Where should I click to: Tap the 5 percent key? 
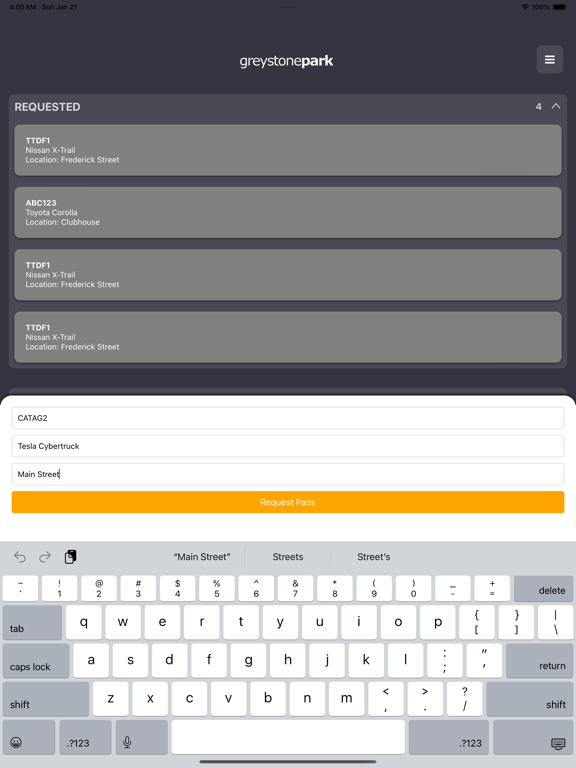pyautogui.click(x=216, y=588)
